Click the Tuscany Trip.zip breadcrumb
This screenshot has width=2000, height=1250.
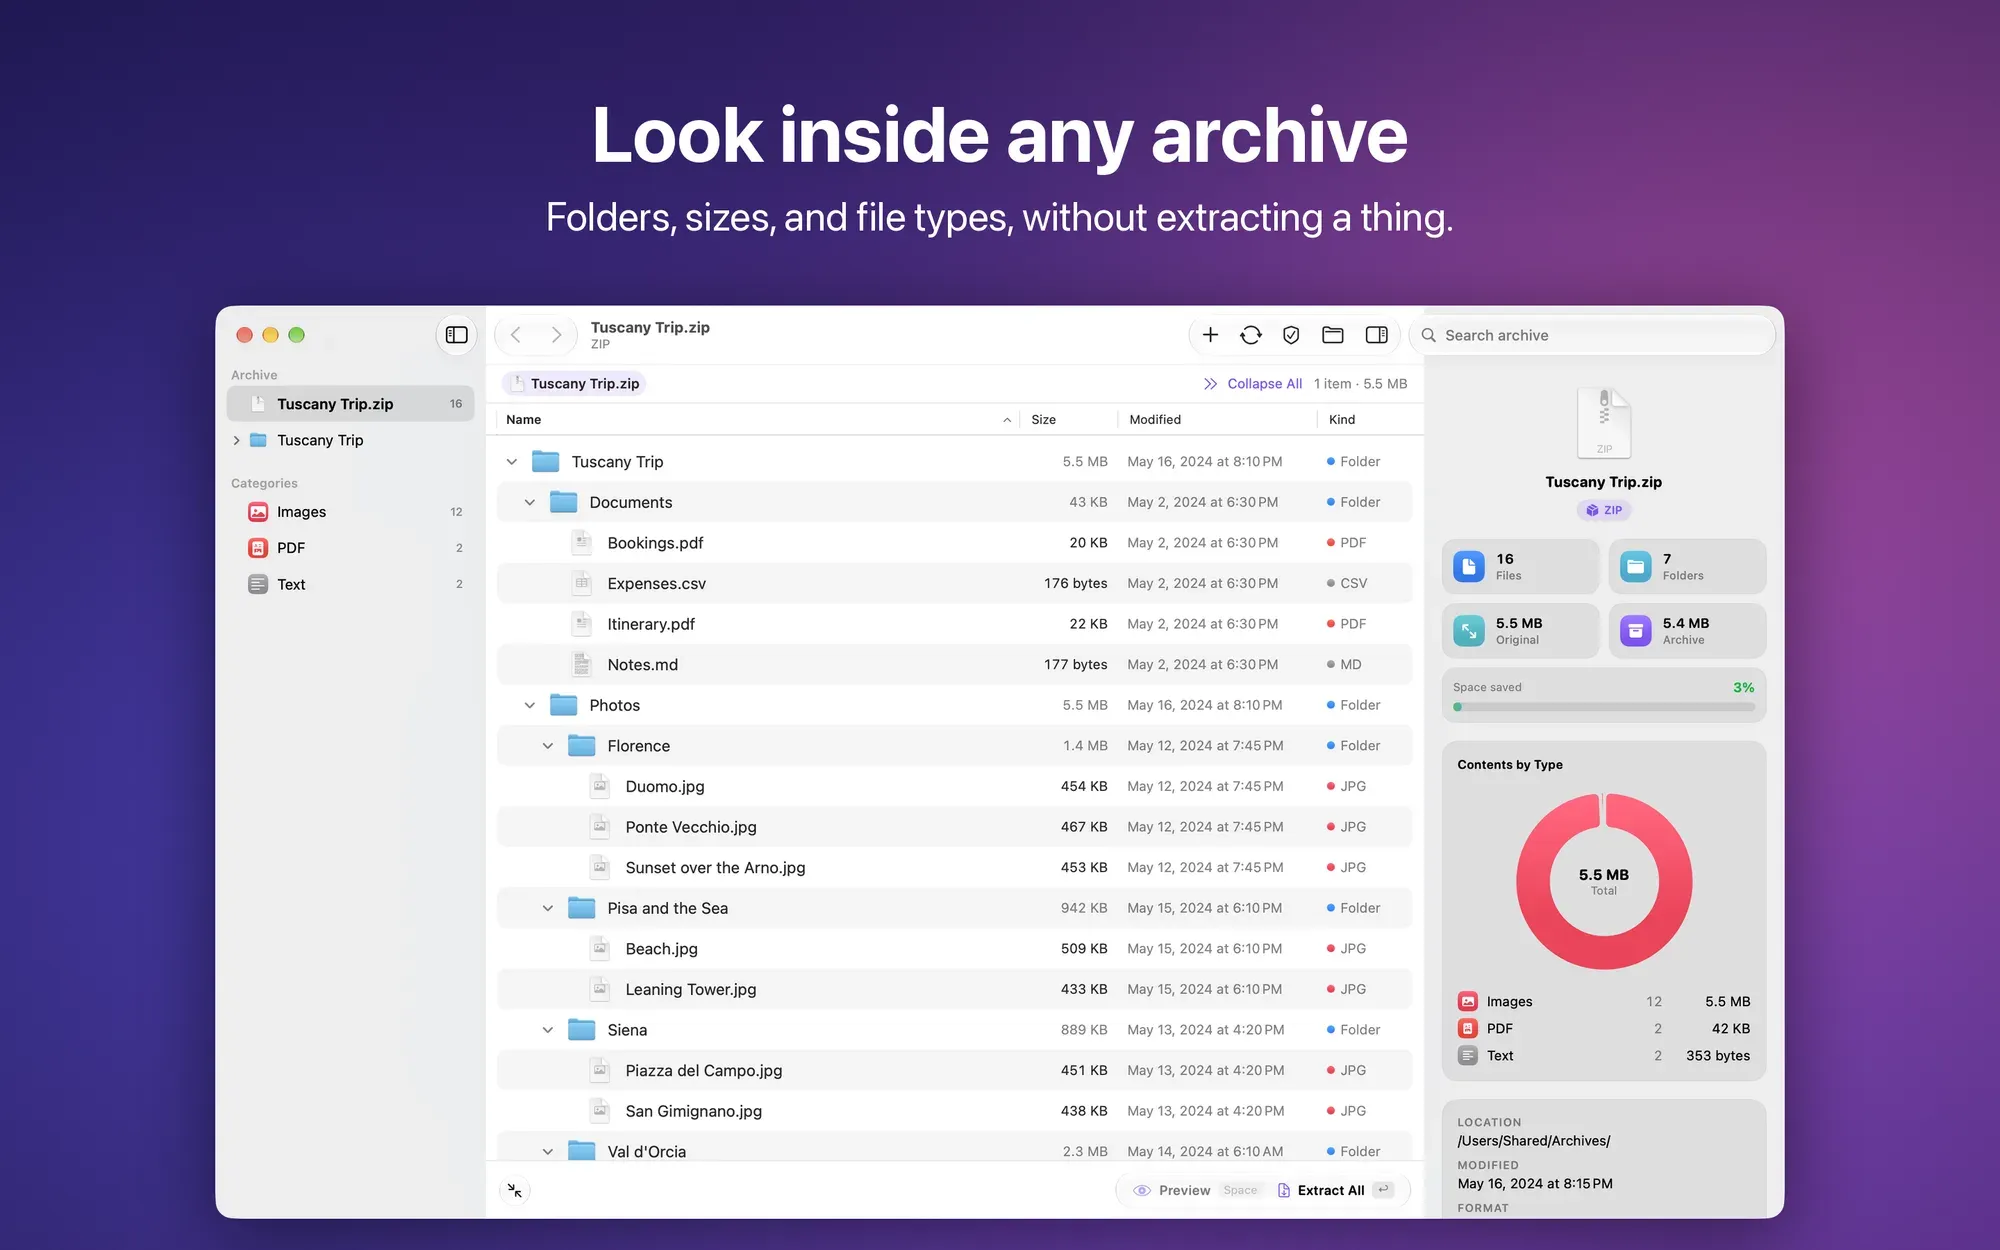574,384
